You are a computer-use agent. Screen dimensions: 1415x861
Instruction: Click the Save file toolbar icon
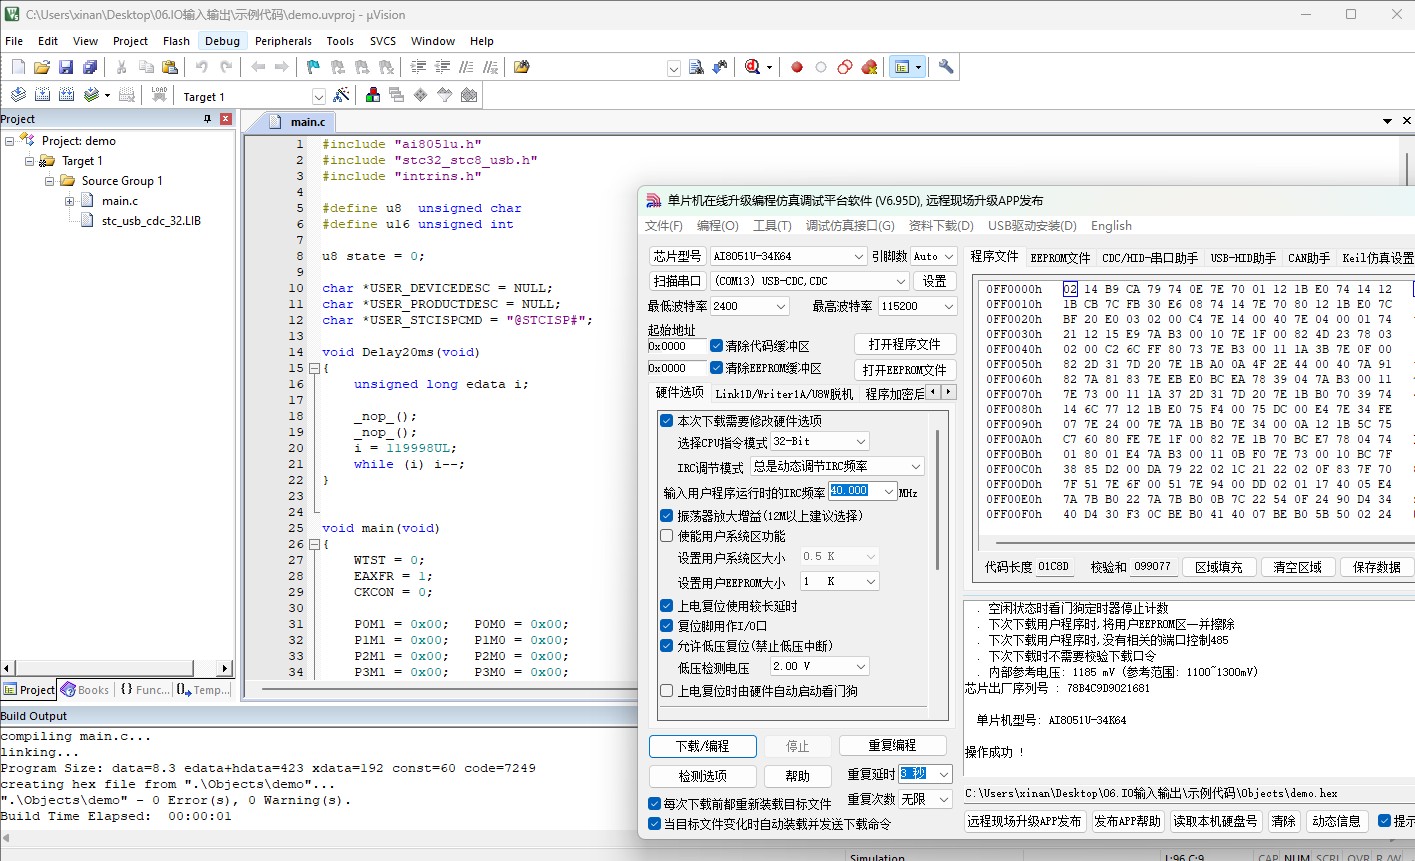(66, 67)
